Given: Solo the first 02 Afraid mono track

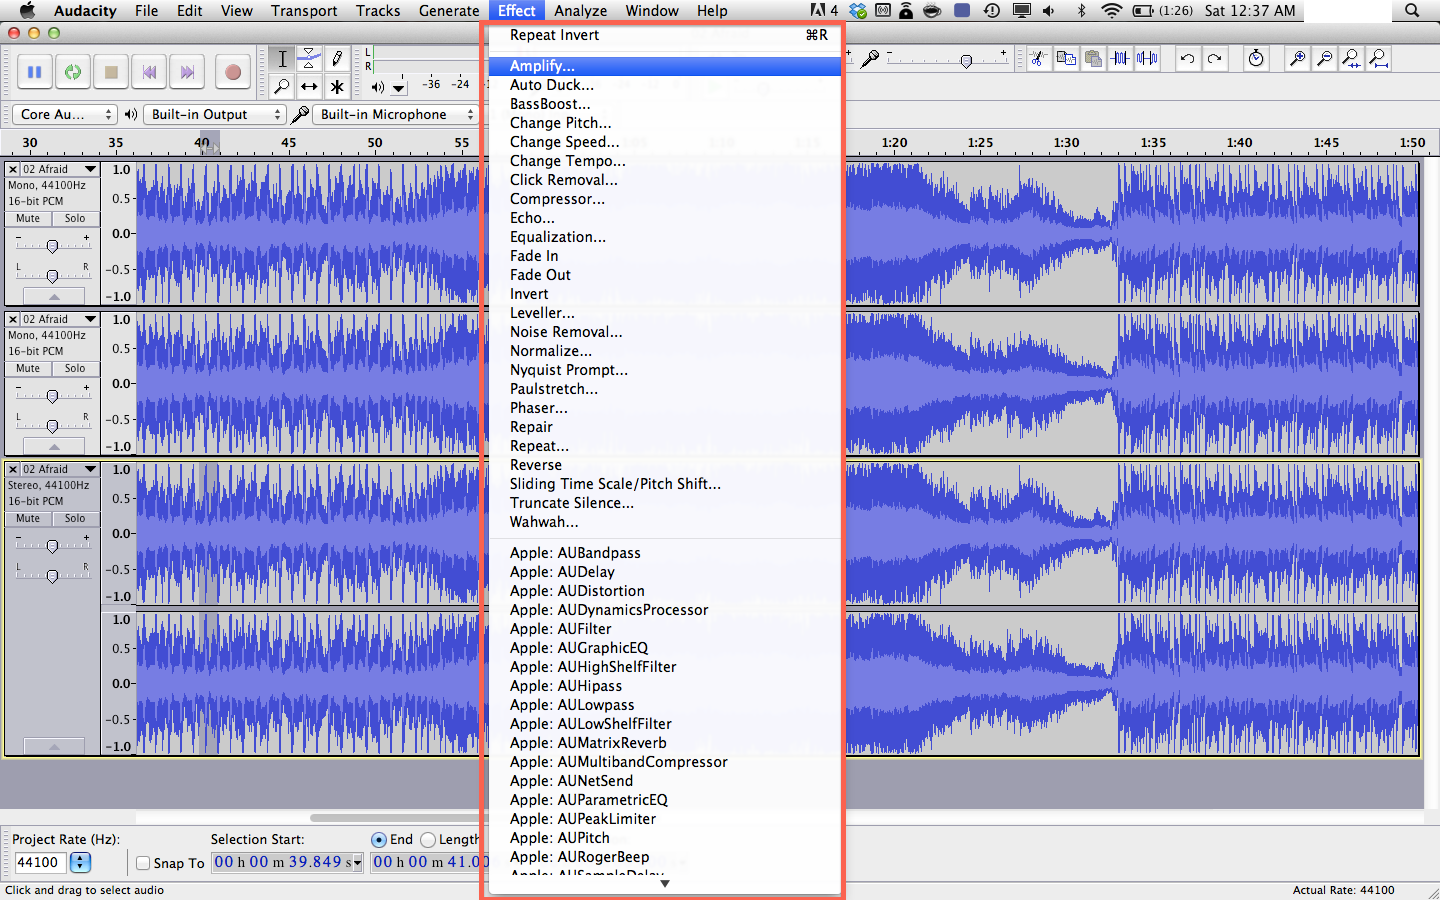Looking at the screenshot, I should point(75,218).
